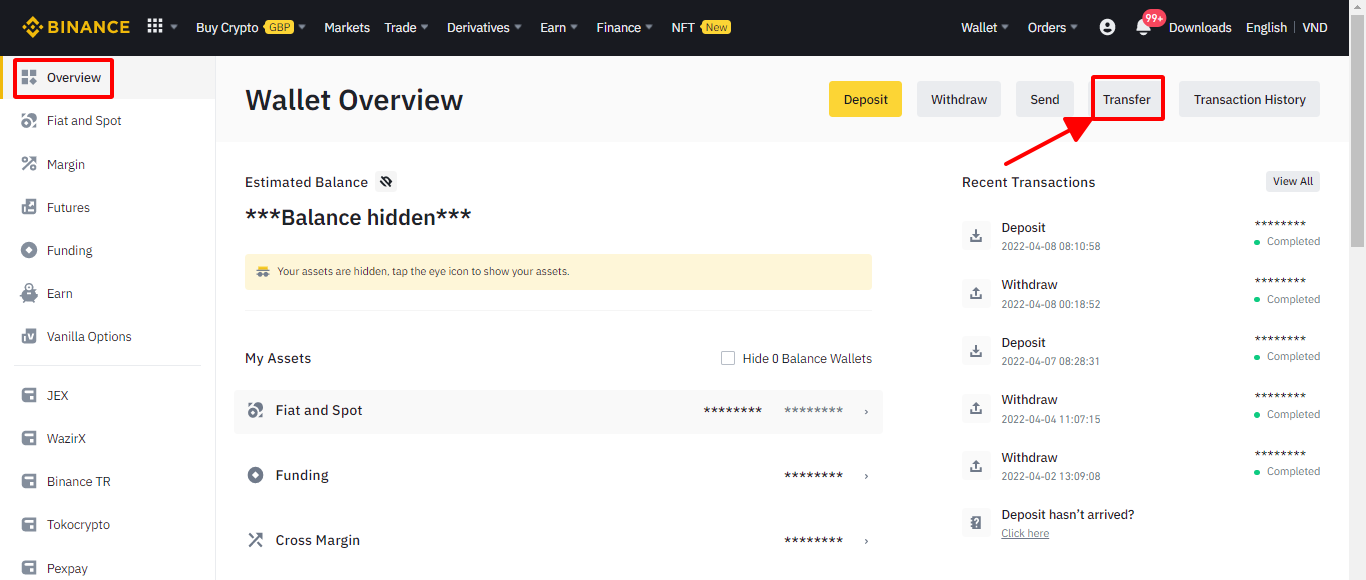Open Downloads in the top bar
1366x580 pixels.
1200,27
